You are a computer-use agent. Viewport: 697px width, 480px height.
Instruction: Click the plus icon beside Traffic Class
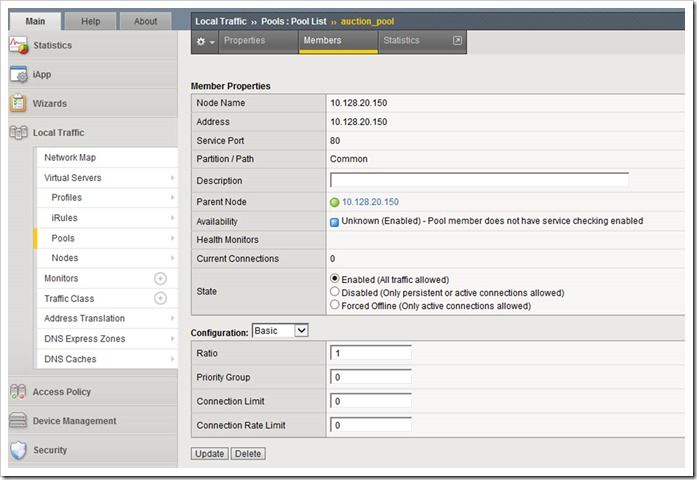(x=160, y=298)
